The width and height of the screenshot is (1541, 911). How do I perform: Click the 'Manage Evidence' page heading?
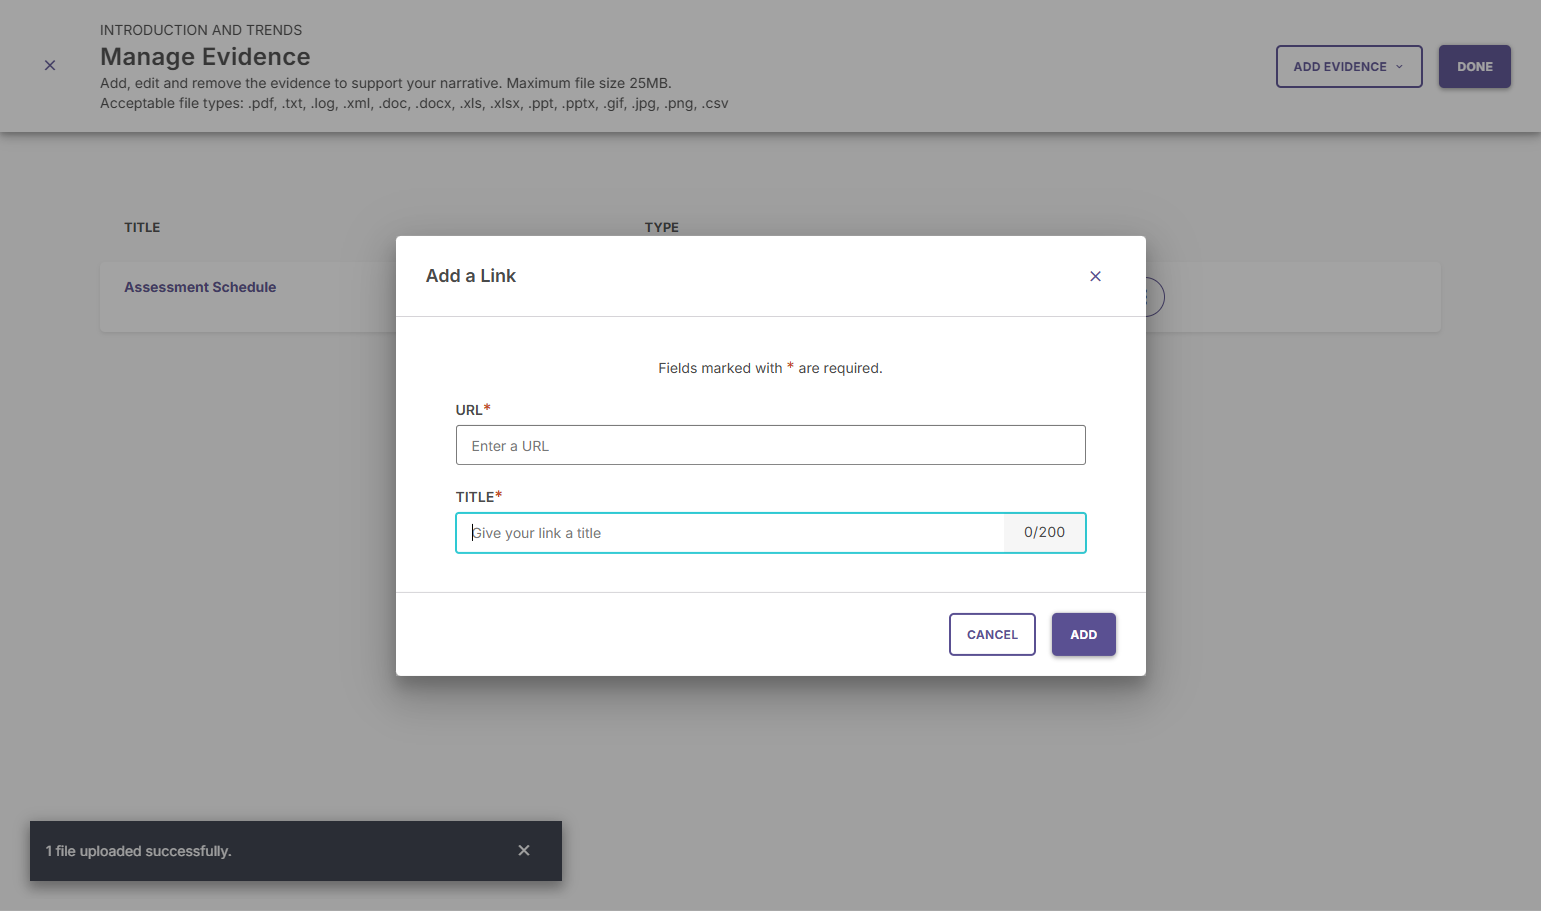[205, 57]
